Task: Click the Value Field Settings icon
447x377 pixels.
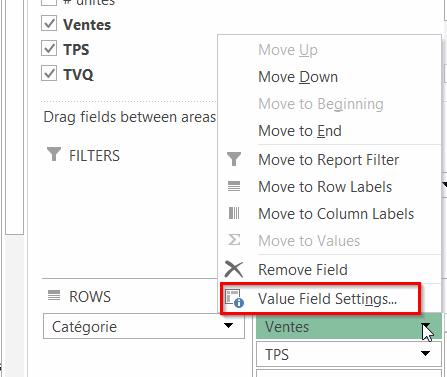Action: 234,298
